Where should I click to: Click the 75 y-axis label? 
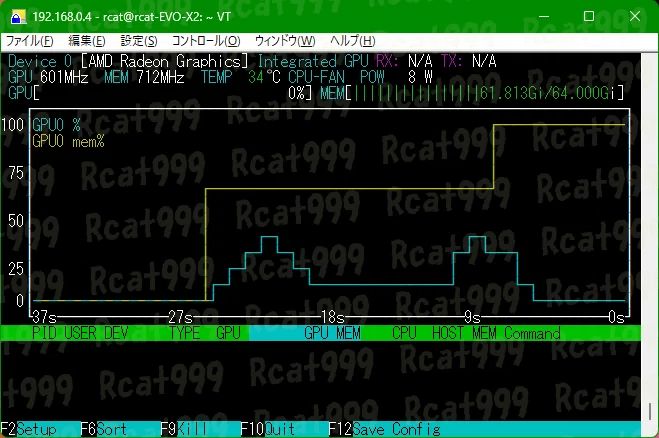pyautogui.click(x=16, y=173)
